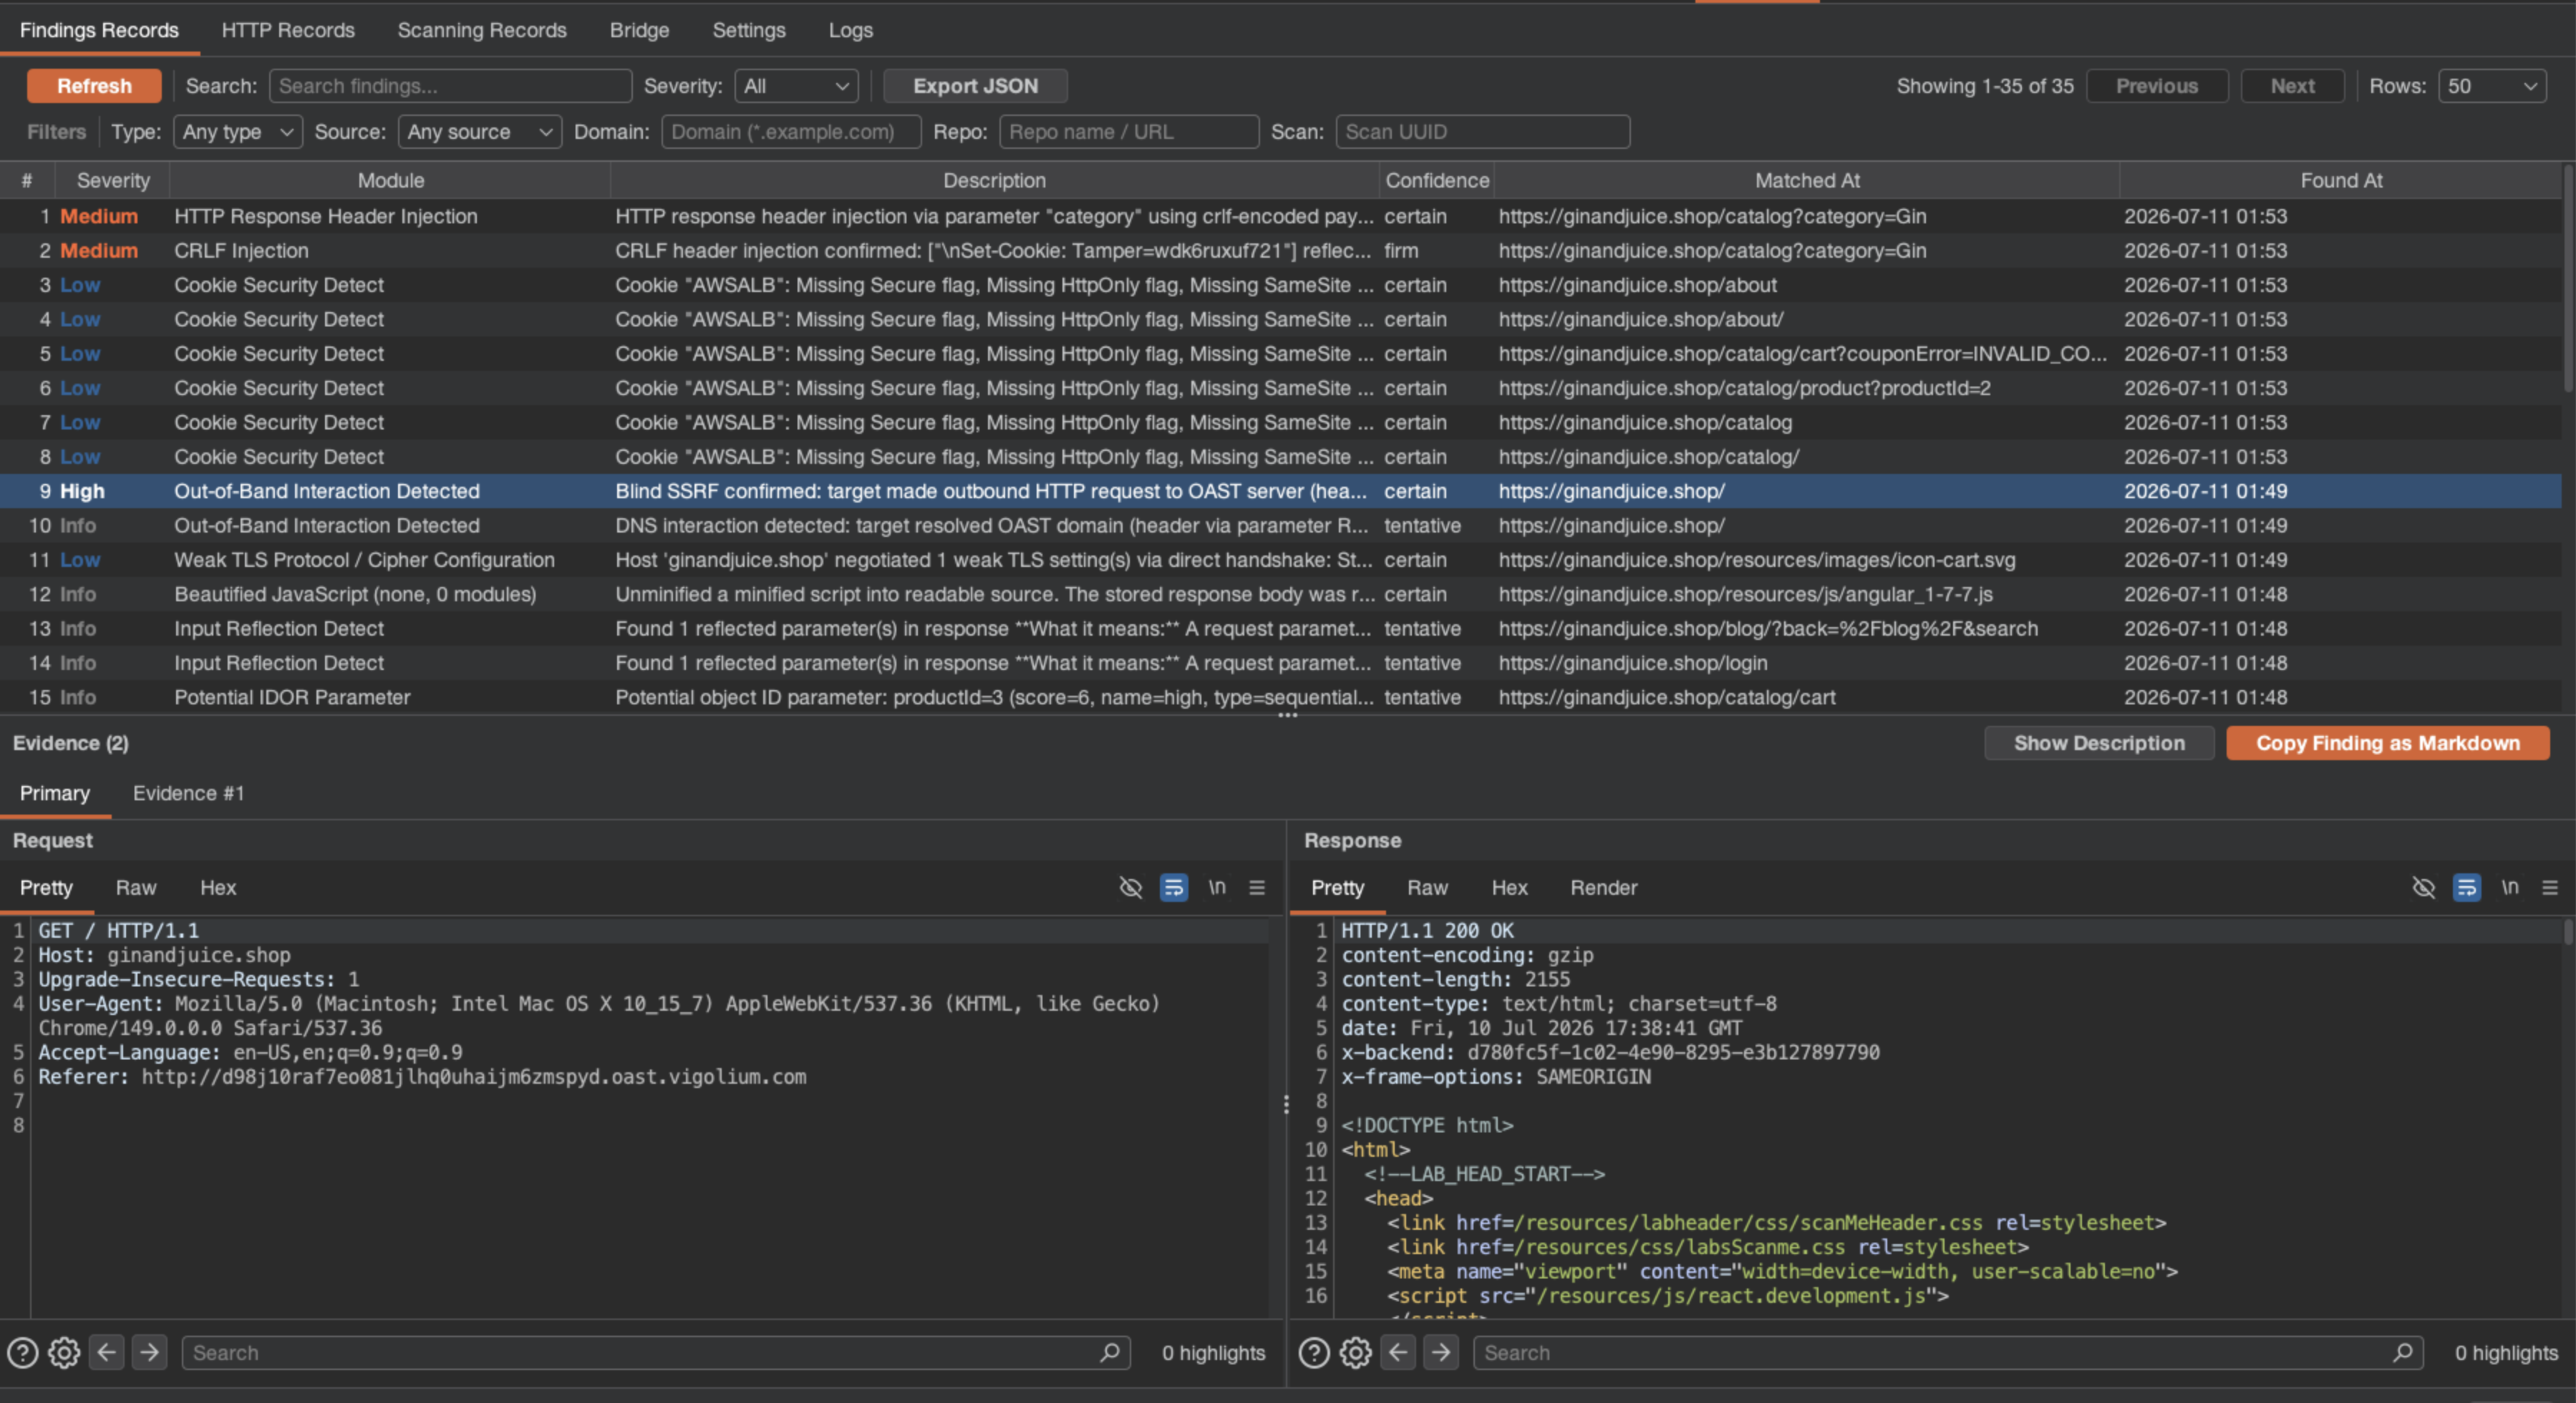Open Request search settings gear
2576x1403 pixels.
click(x=64, y=1353)
